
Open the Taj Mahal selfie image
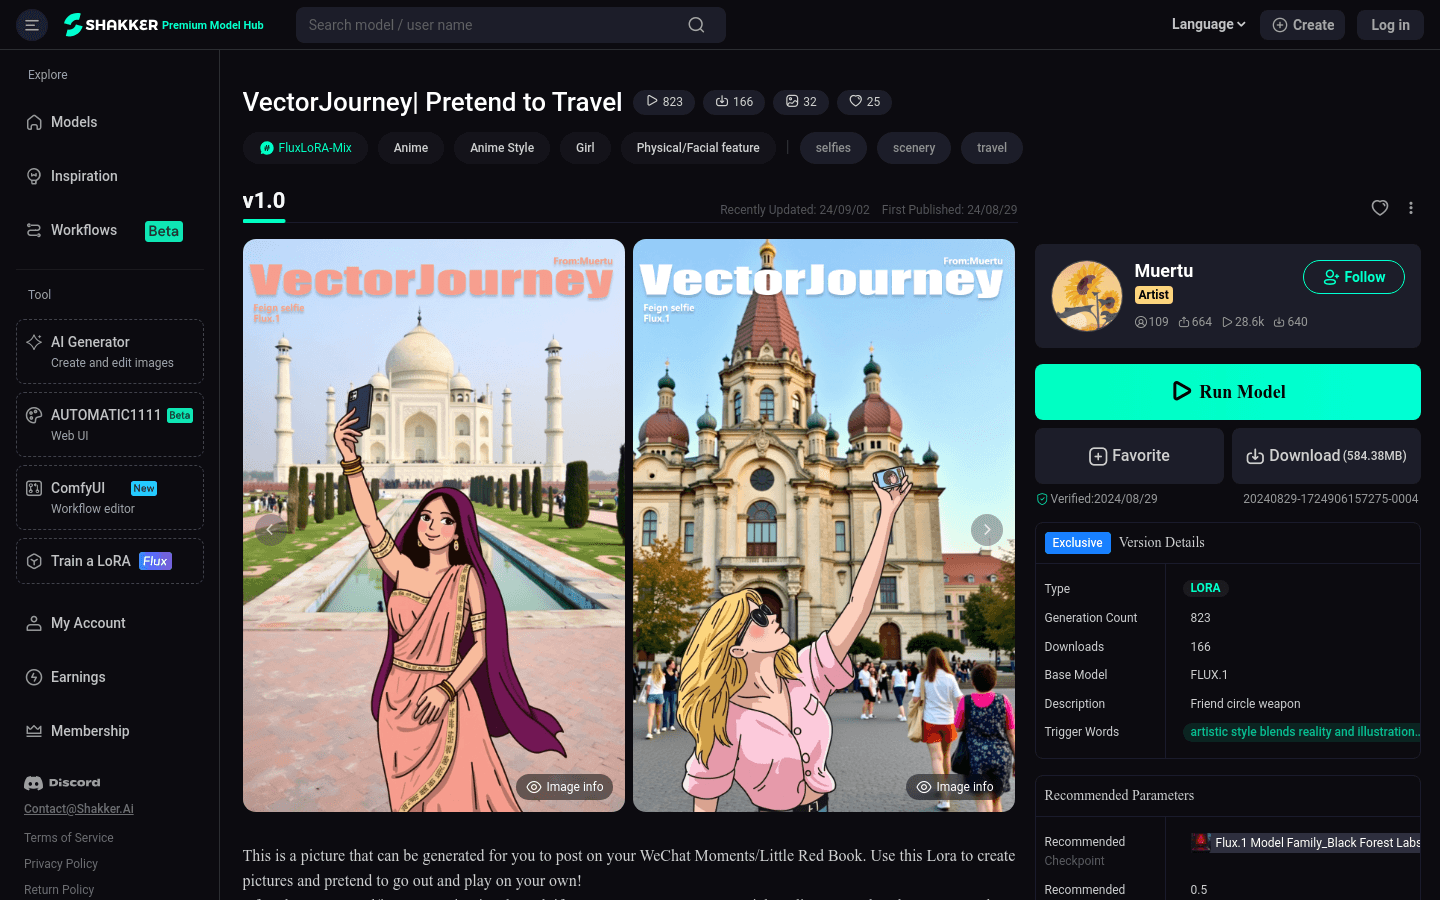(434, 525)
